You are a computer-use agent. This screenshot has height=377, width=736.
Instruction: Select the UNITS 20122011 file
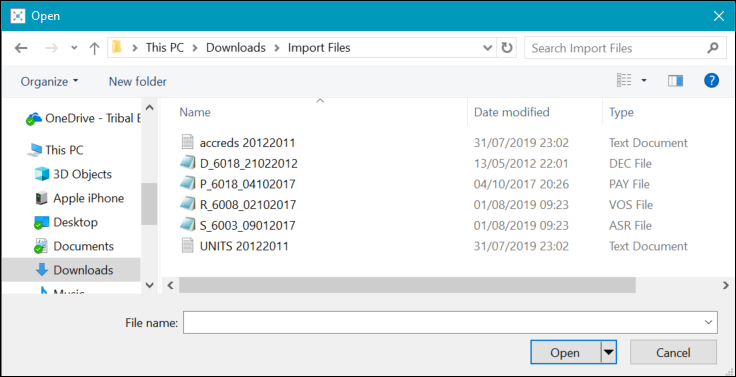coord(244,246)
